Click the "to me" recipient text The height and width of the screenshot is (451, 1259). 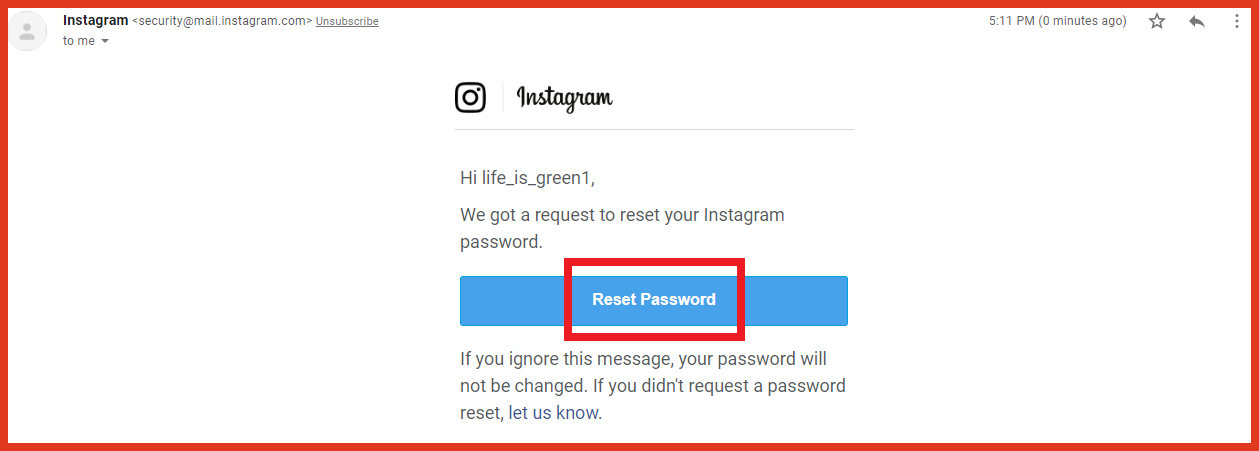coord(79,41)
